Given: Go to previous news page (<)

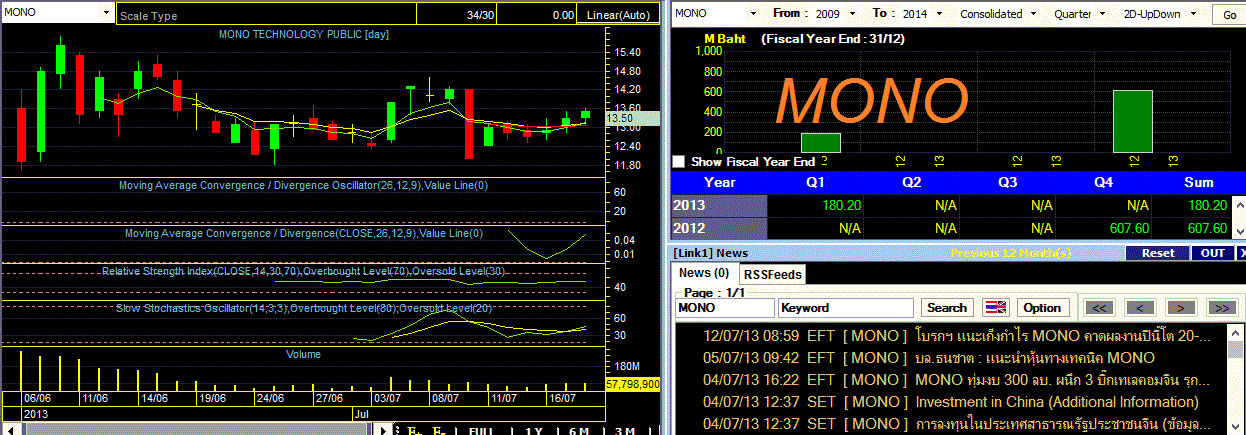Looking at the screenshot, I should pyautogui.click(x=1141, y=308).
